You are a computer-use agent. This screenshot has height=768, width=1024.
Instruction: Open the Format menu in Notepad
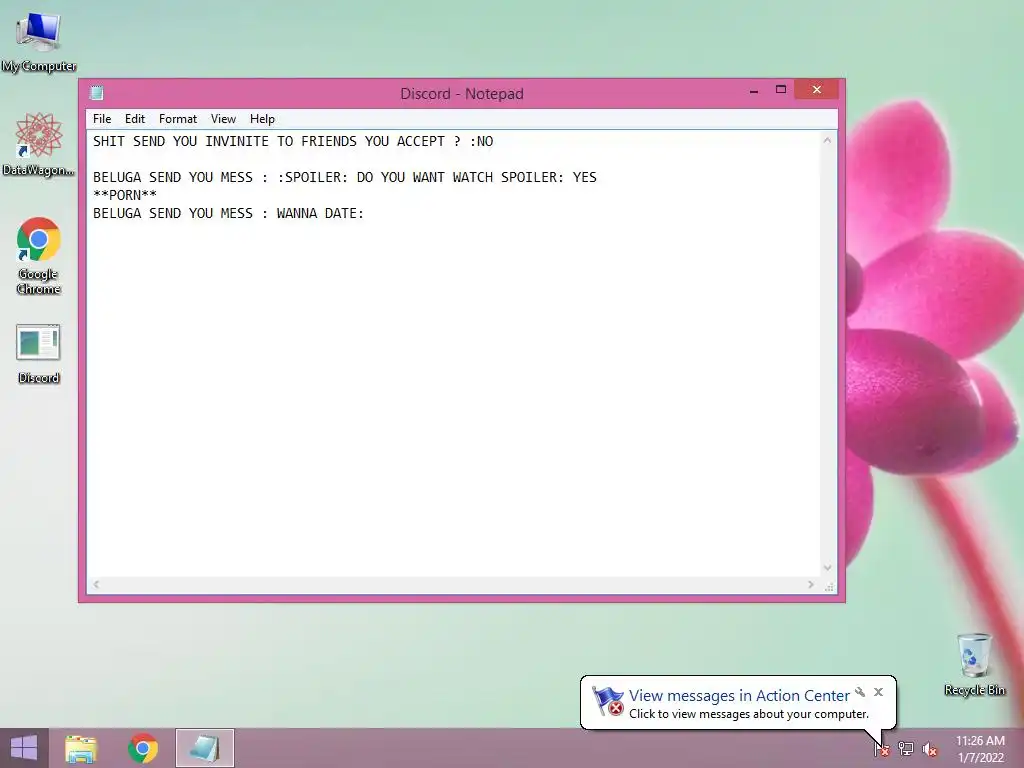178,119
